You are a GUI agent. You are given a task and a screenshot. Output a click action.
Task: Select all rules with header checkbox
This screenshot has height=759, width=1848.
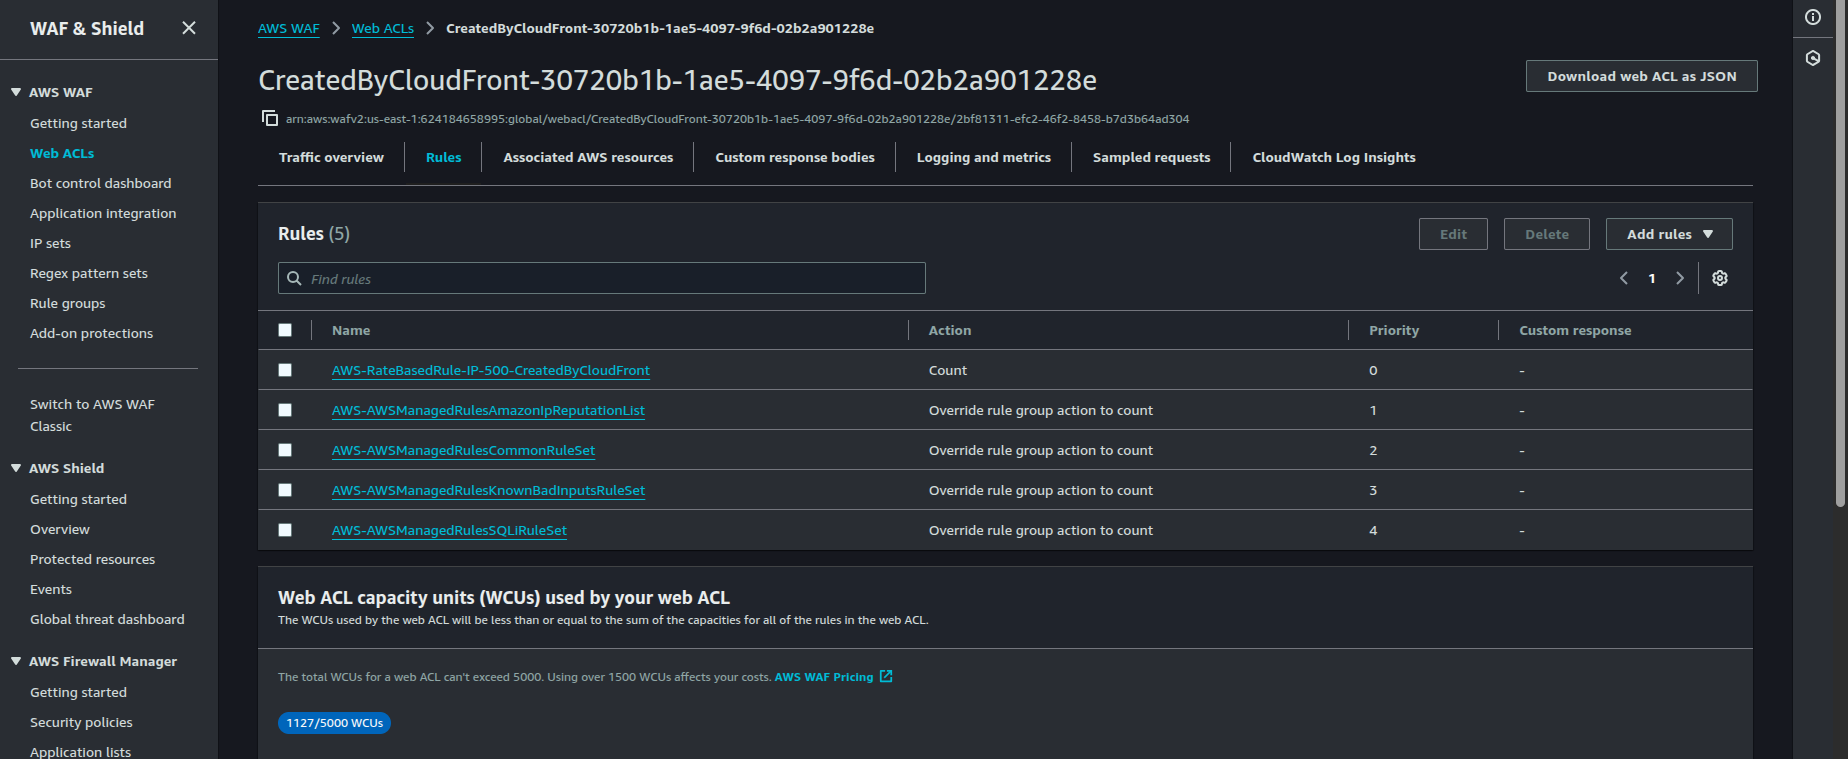(285, 330)
